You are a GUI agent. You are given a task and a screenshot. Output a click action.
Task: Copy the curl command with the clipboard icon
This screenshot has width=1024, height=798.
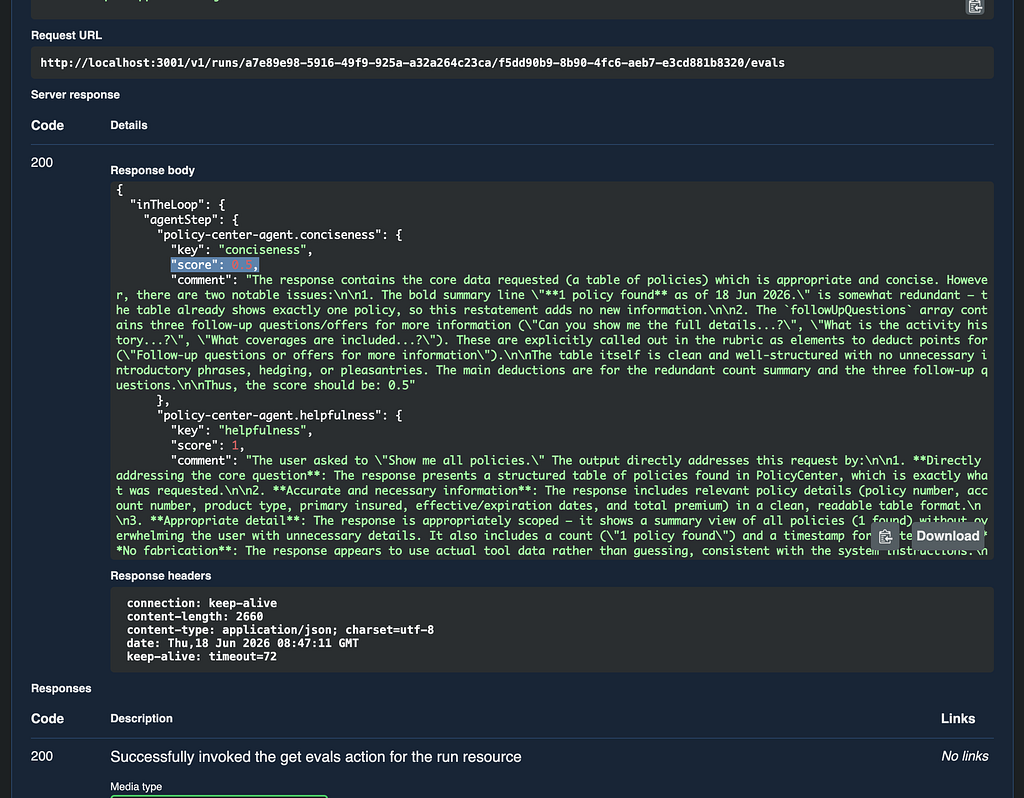[975, 6]
